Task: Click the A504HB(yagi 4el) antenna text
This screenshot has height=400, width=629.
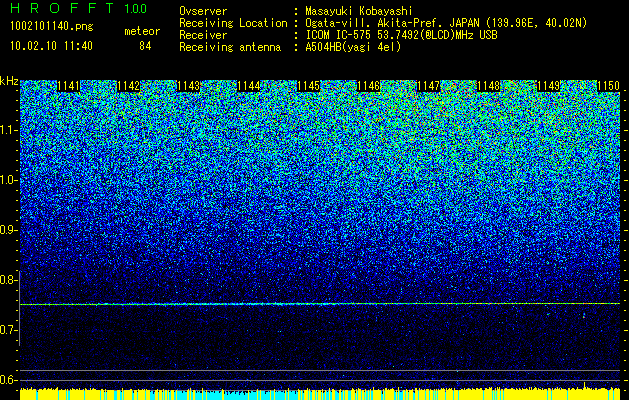Action: click(353, 47)
